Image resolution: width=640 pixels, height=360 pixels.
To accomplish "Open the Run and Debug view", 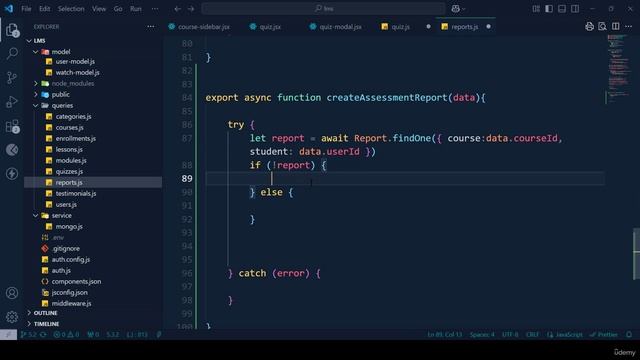I will coord(12,102).
